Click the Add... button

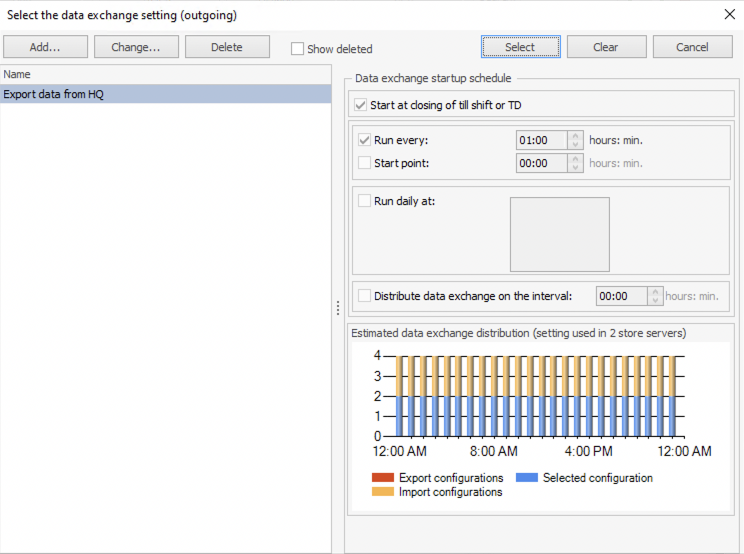pyautogui.click(x=45, y=47)
